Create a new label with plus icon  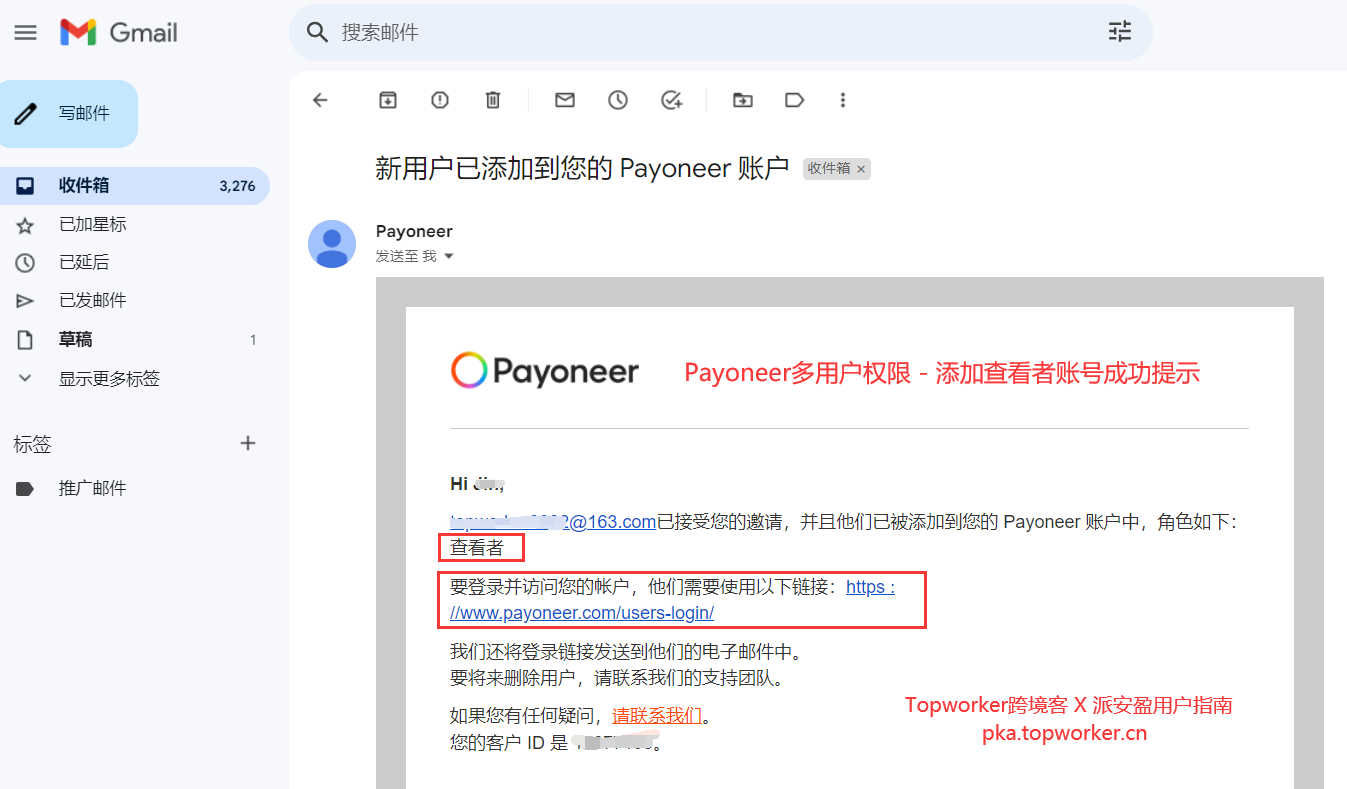(248, 443)
